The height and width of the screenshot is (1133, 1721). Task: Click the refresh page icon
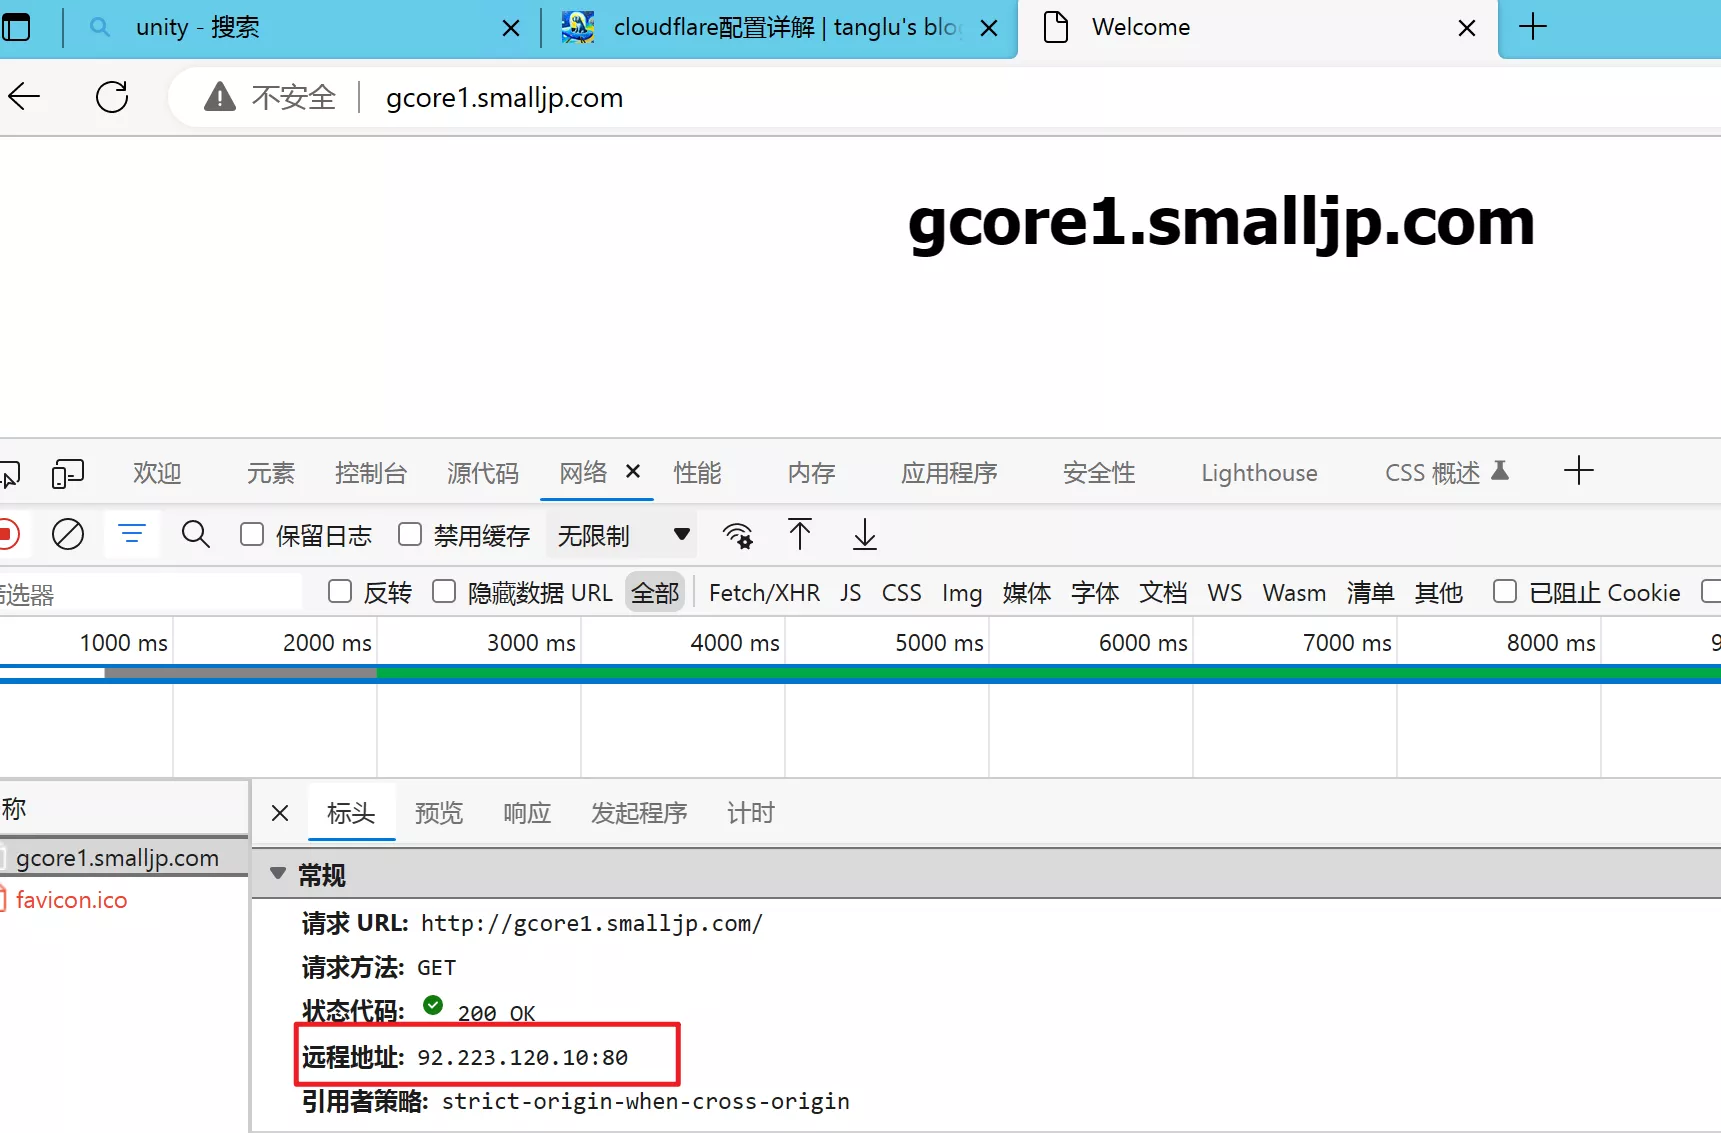point(111,96)
